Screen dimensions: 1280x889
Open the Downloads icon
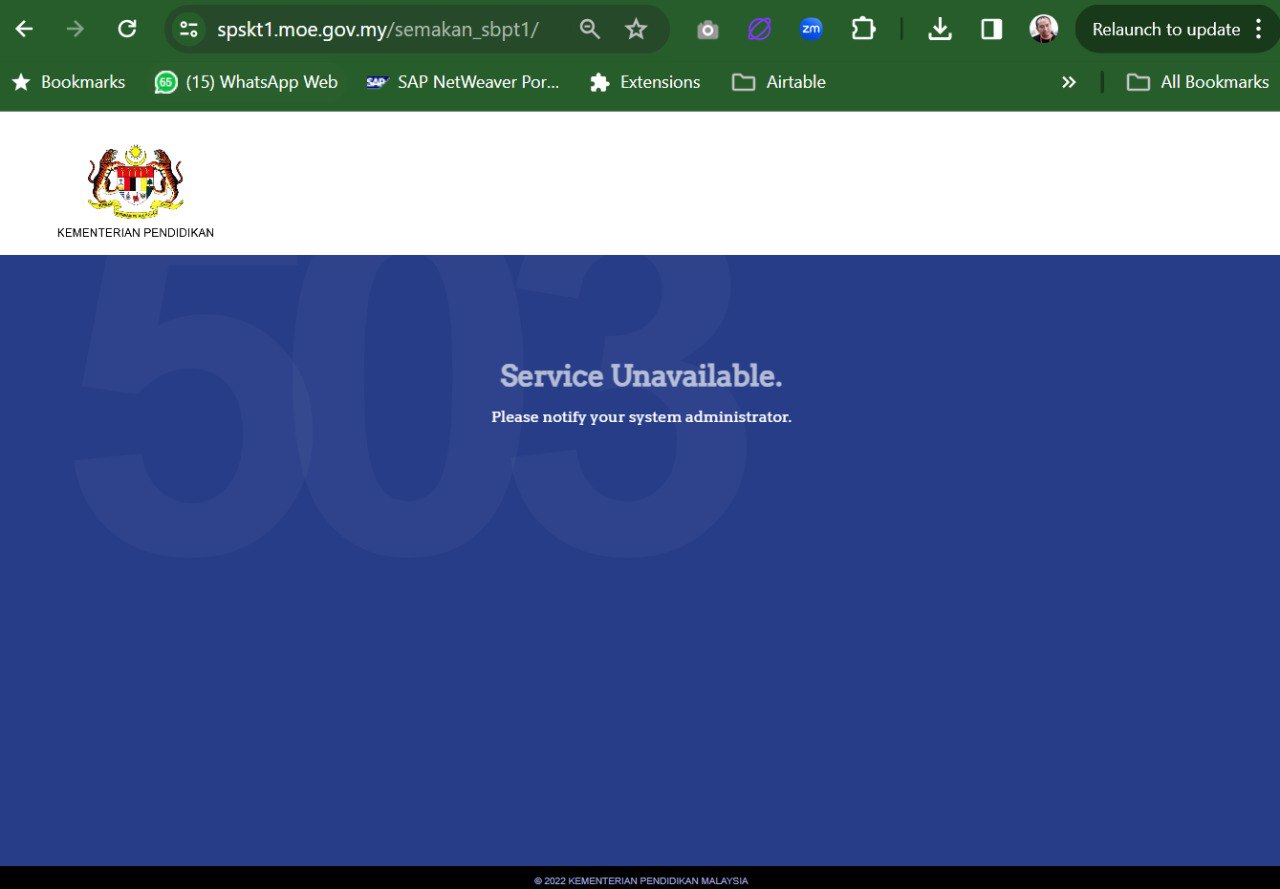coord(939,29)
